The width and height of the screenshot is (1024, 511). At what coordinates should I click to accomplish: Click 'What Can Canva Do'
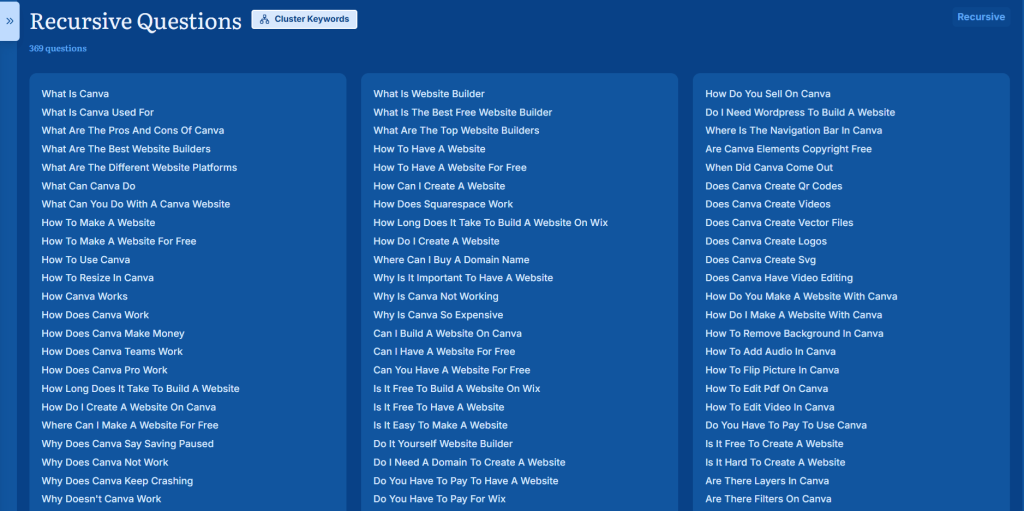(89, 186)
